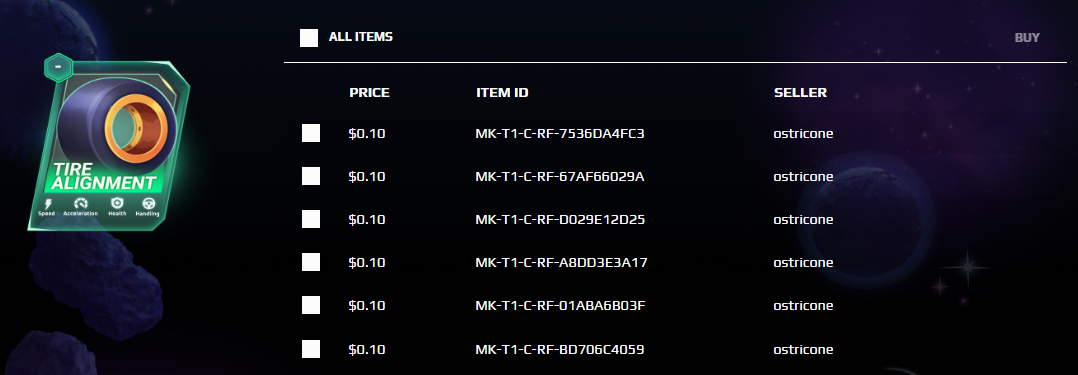
Task: Tick the checkbox for MK-T1-C-RF-A8DD3E3A17
Action: point(311,262)
